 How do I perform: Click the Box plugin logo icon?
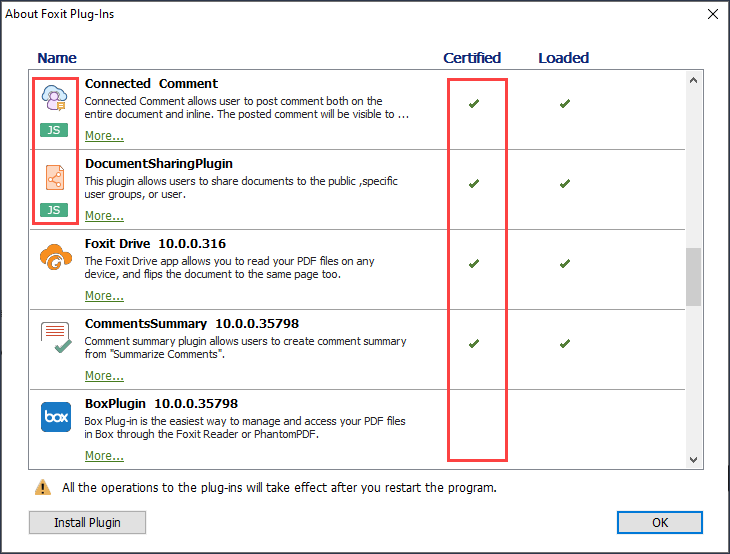tap(56, 417)
